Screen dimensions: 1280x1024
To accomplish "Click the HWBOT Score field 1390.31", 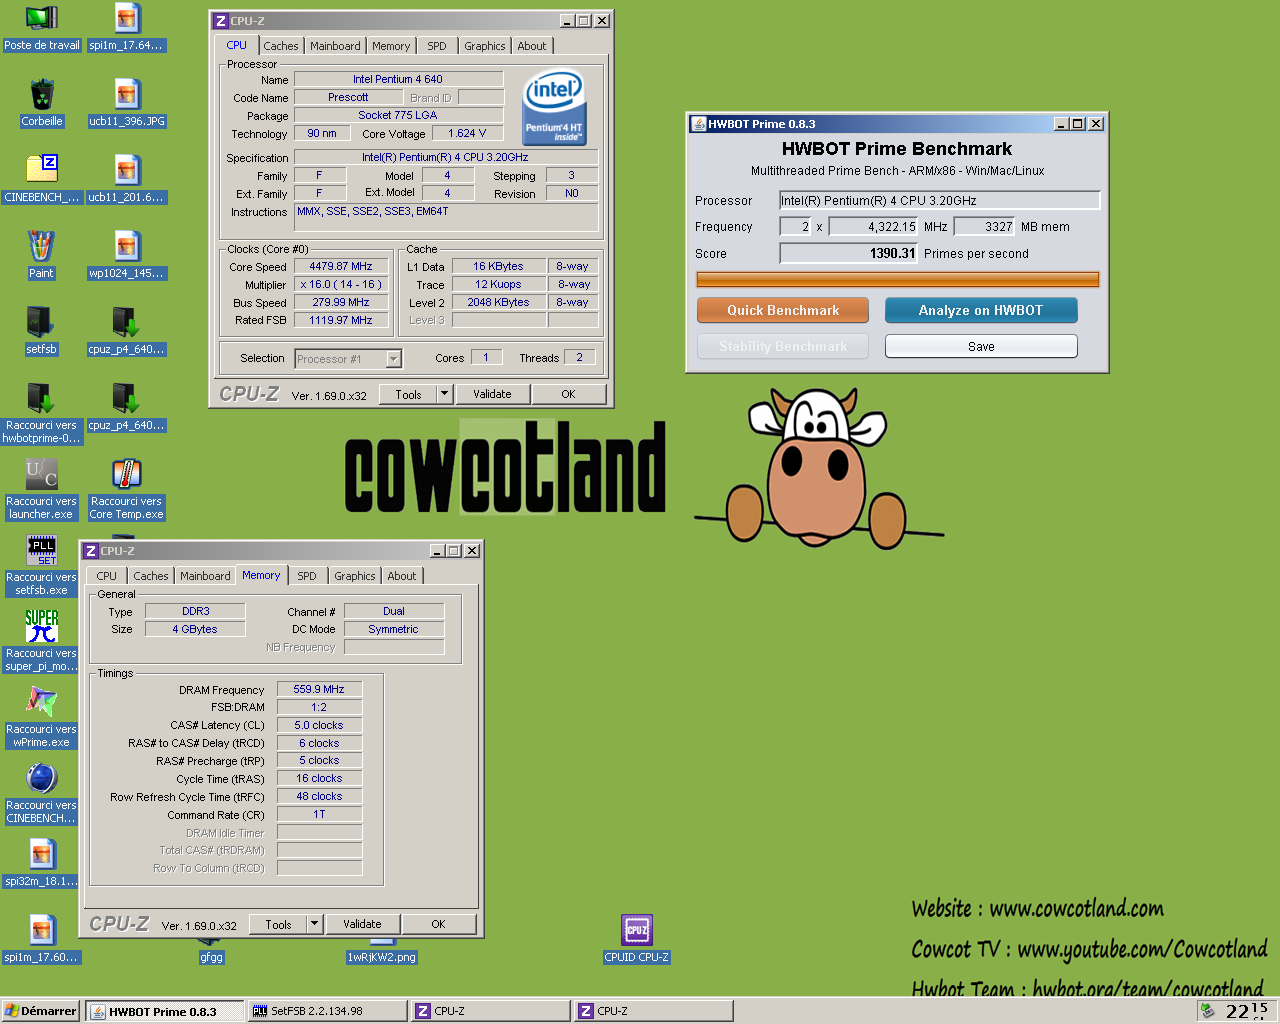I will click(x=848, y=253).
